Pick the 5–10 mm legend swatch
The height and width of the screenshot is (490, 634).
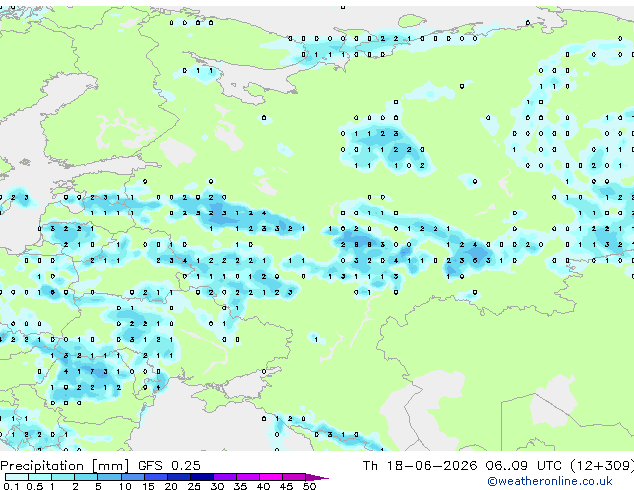click(109, 477)
